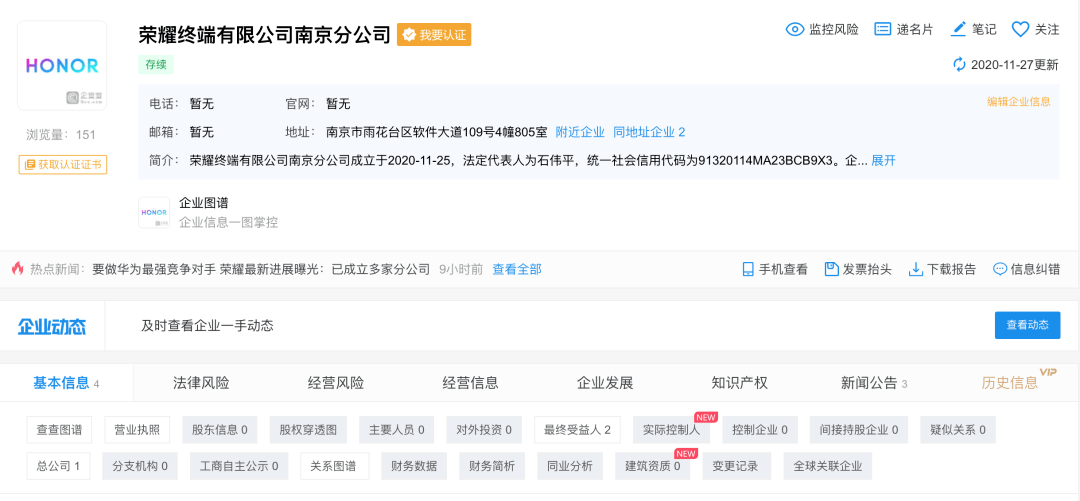Click the 股东信息 0 chip
This screenshot has width=1080, height=501.
pos(222,430)
